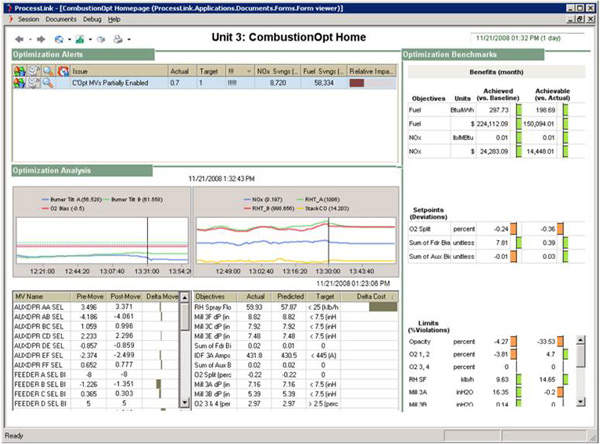
Task: Click the Back navigation arrow
Action: point(19,39)
